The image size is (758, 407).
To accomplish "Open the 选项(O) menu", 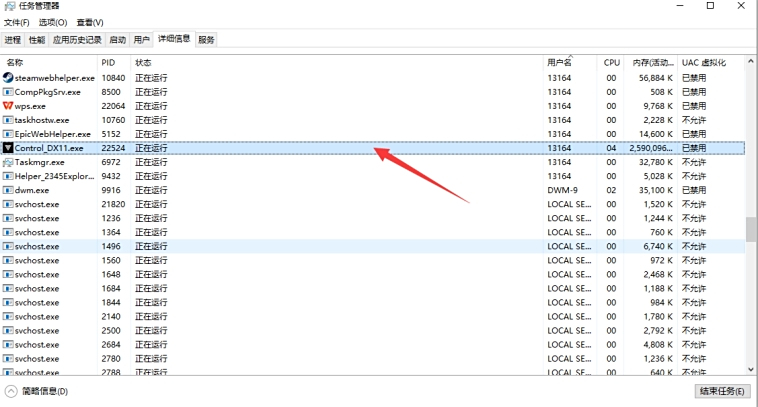I will click(x=53, y=22).
